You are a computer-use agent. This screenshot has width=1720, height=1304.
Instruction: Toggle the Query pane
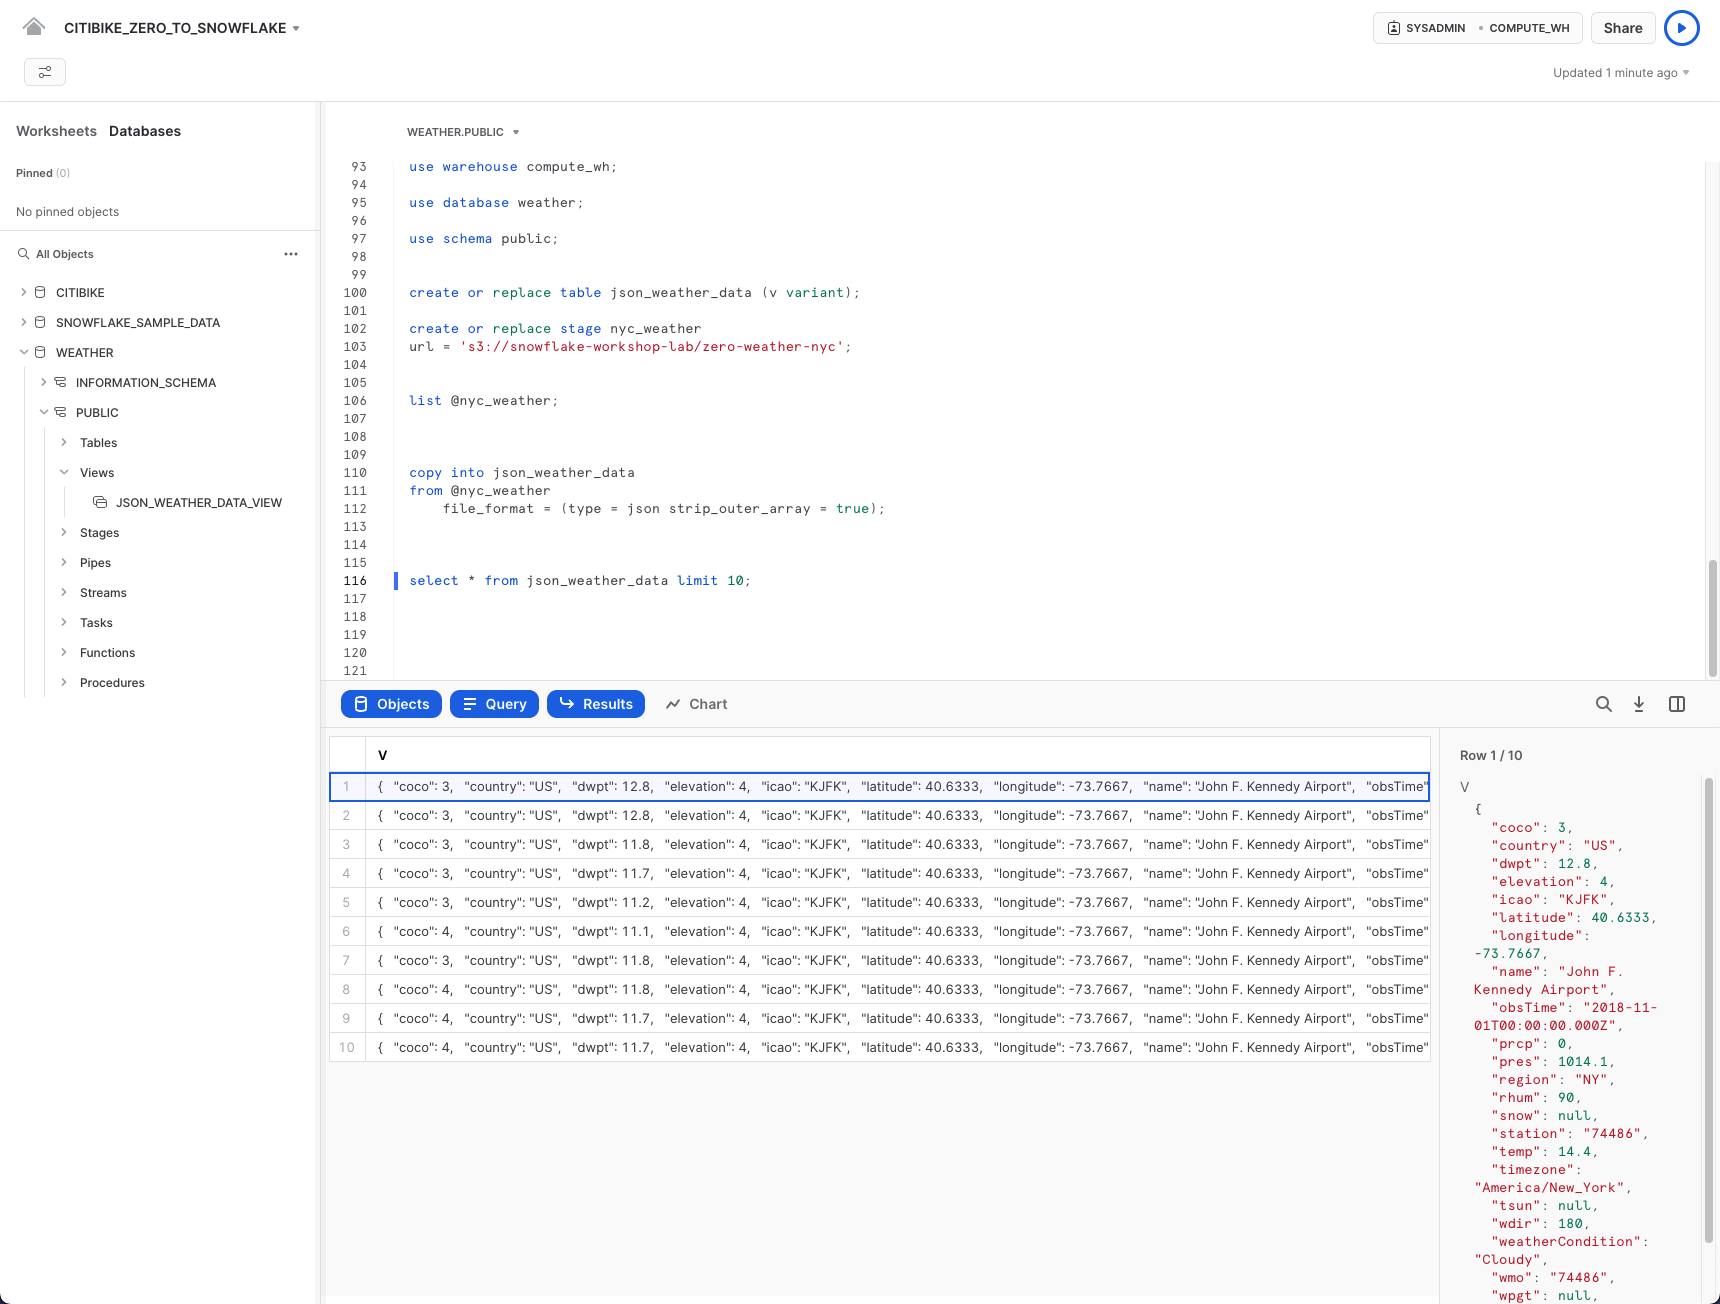[494, 704]
